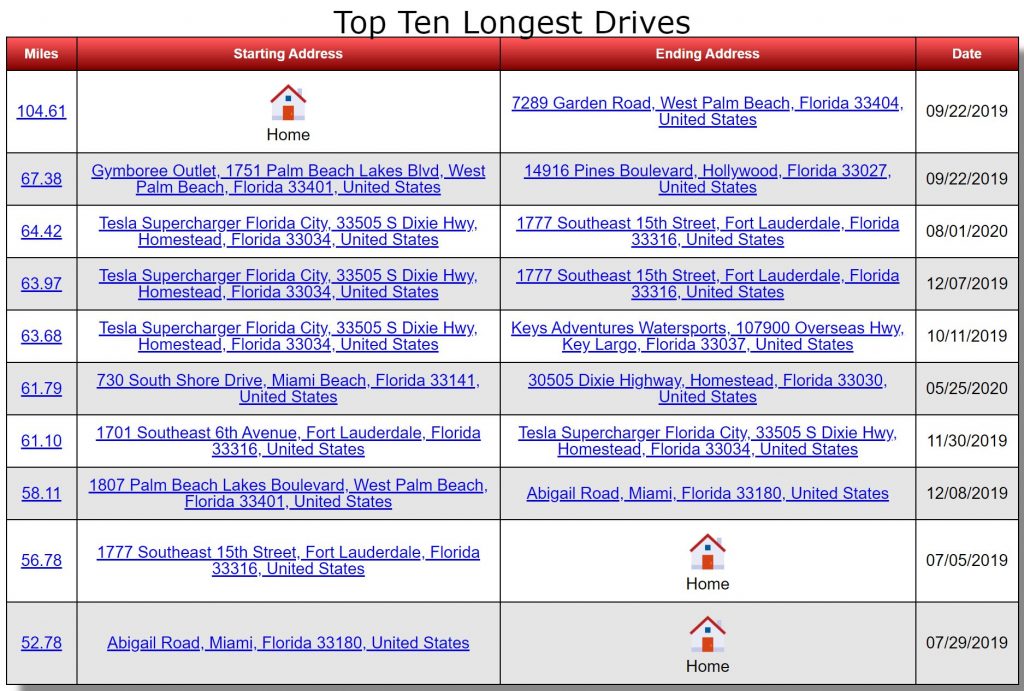Click the Home icon in the 52.78 miles row
The width and height of the screenshot is (1024, 691).
click(707, 635)
